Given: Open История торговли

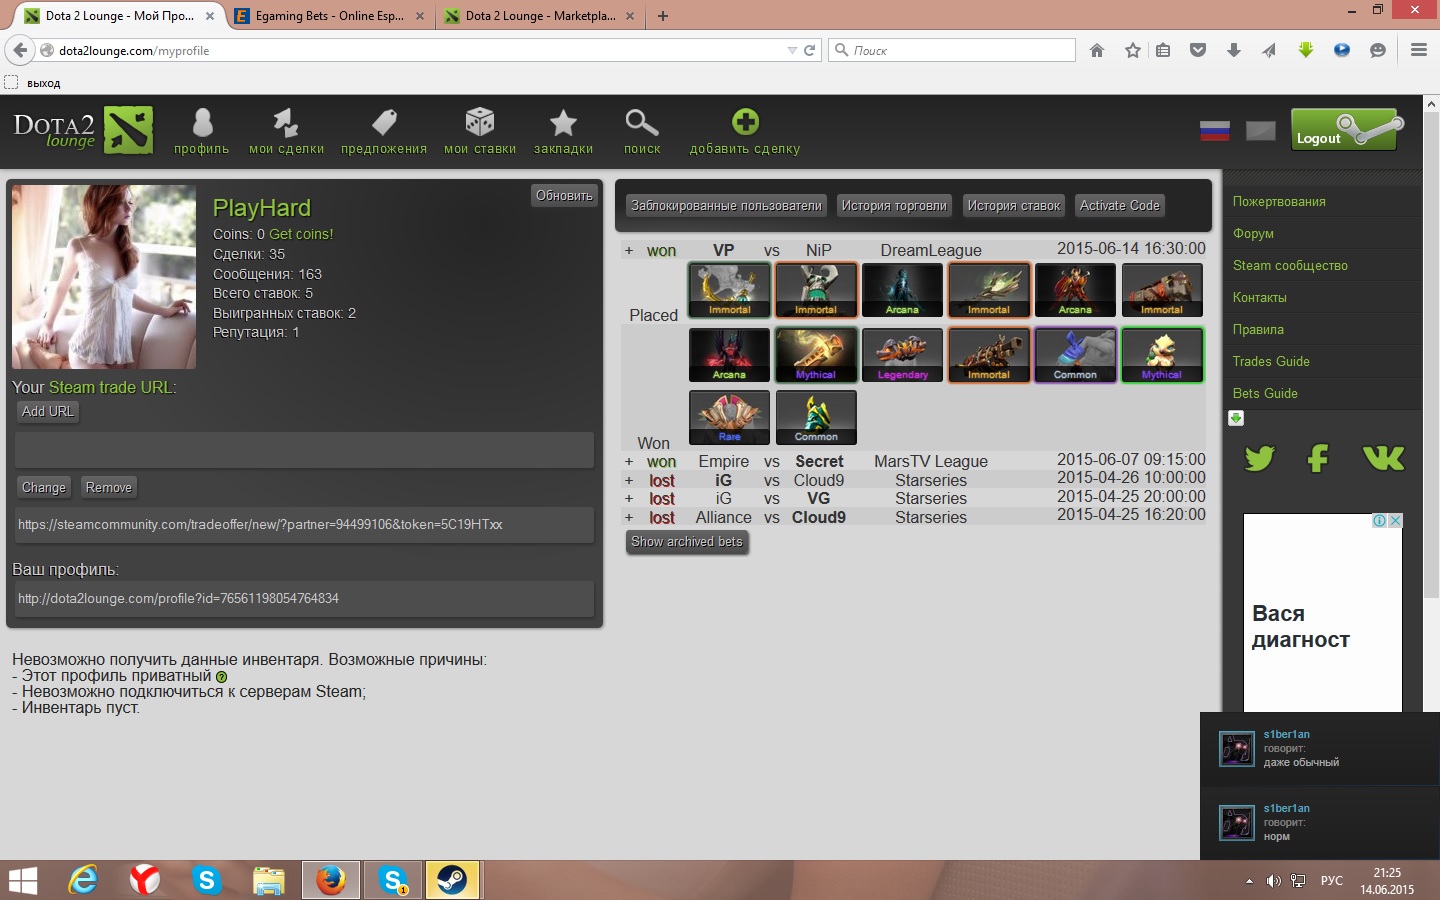Looking at the screenshot, I should tap(894, 206).
